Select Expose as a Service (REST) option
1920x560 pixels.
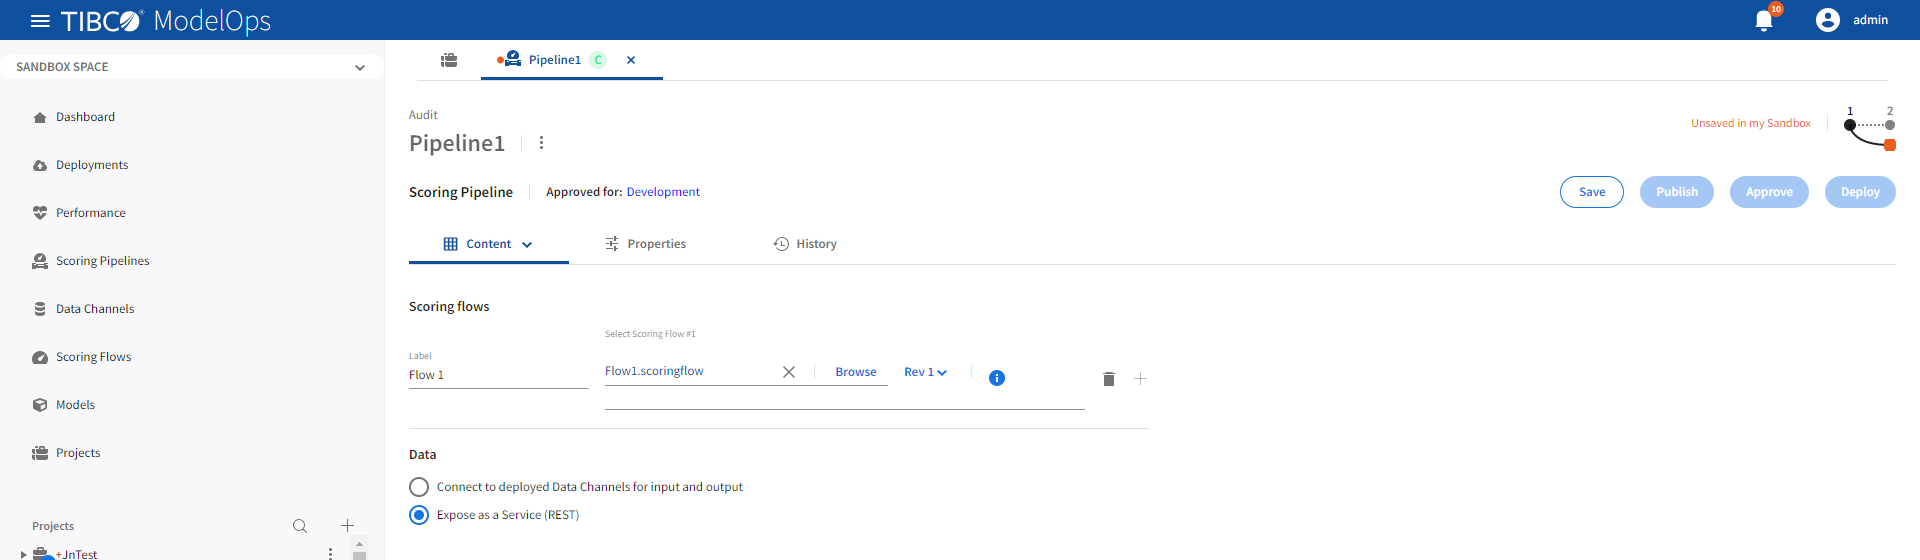coord(419,515)
